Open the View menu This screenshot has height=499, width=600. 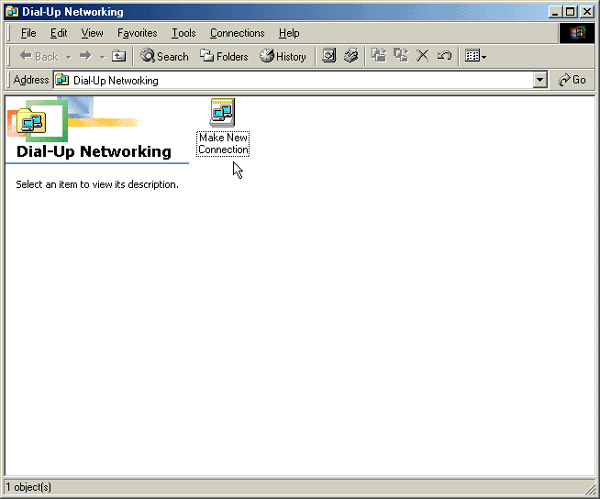[x=92, y=33]
